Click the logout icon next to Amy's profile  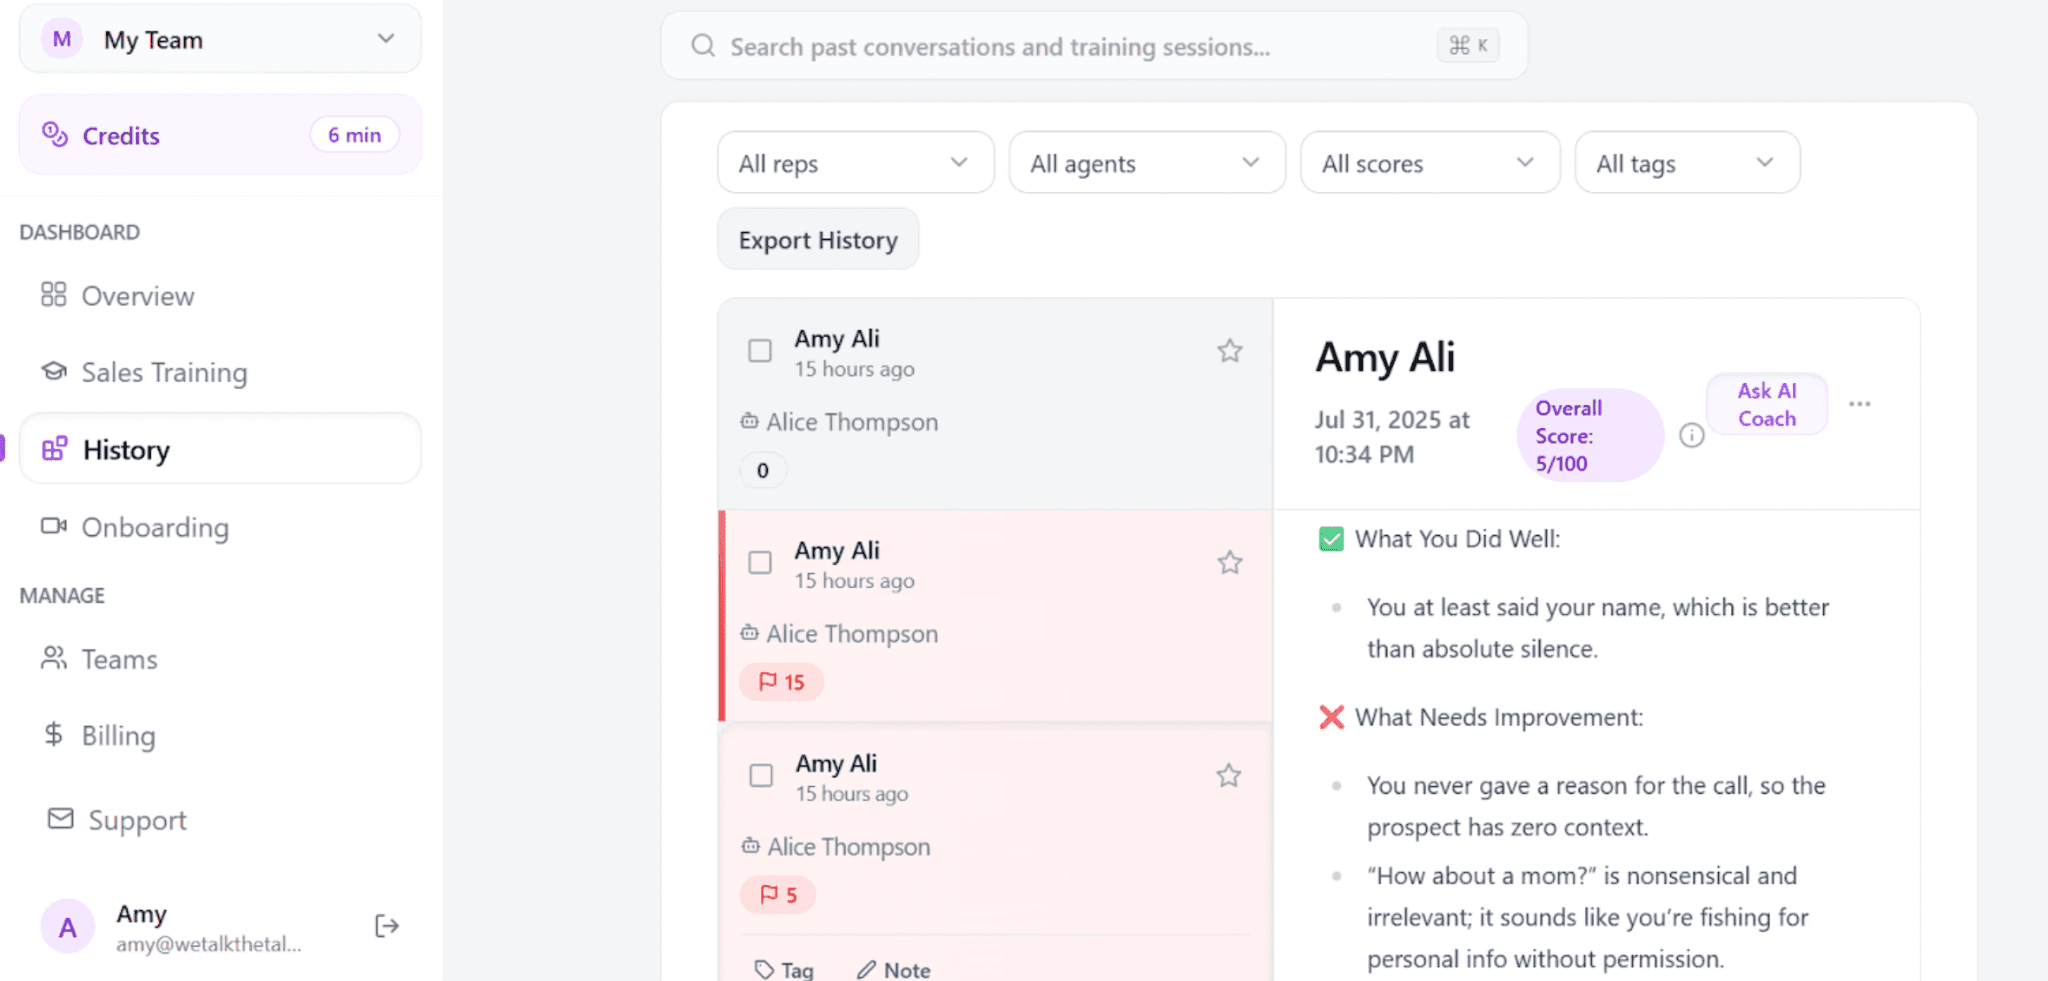pyautogui.click(x=386, y=926)
